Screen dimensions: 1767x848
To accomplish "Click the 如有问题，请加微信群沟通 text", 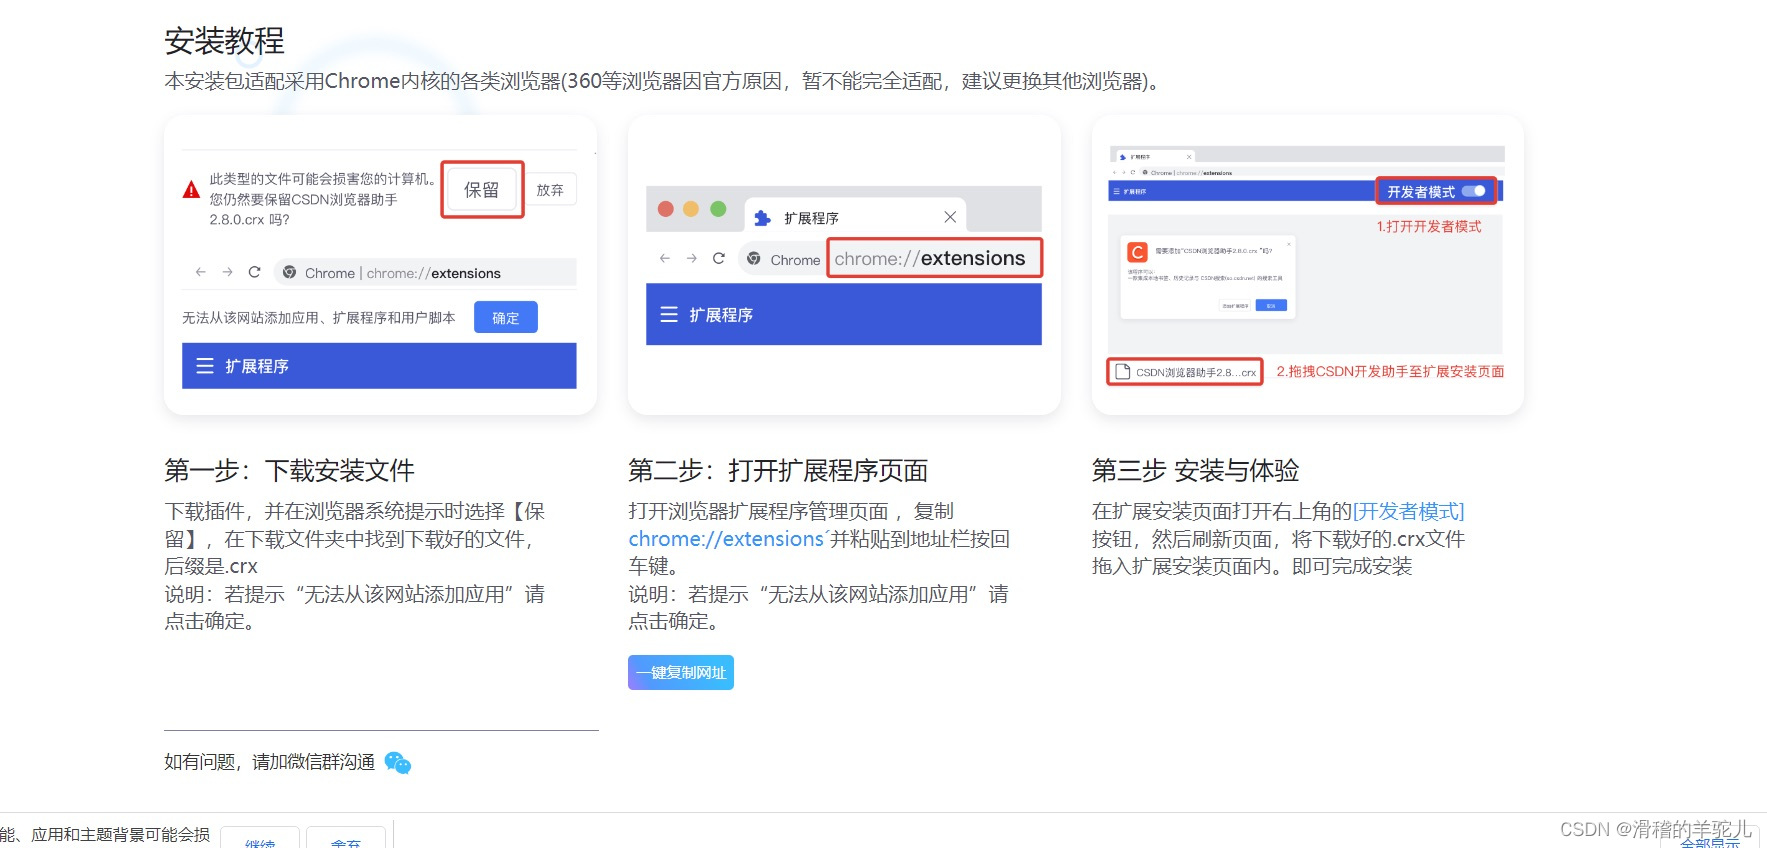I will coord(269,762).
